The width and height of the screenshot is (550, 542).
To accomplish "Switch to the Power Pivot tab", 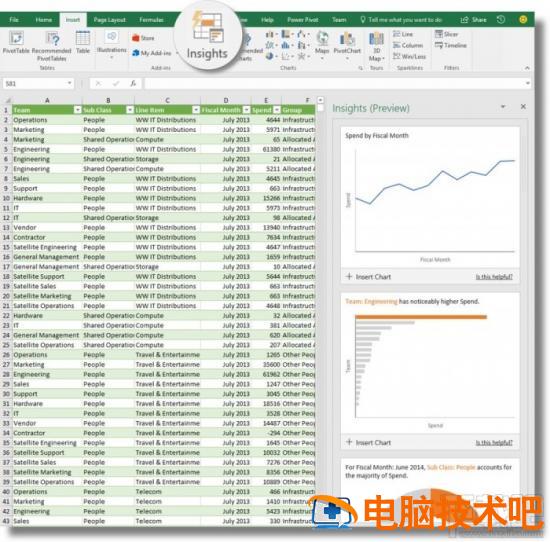I will click(302, 20).
